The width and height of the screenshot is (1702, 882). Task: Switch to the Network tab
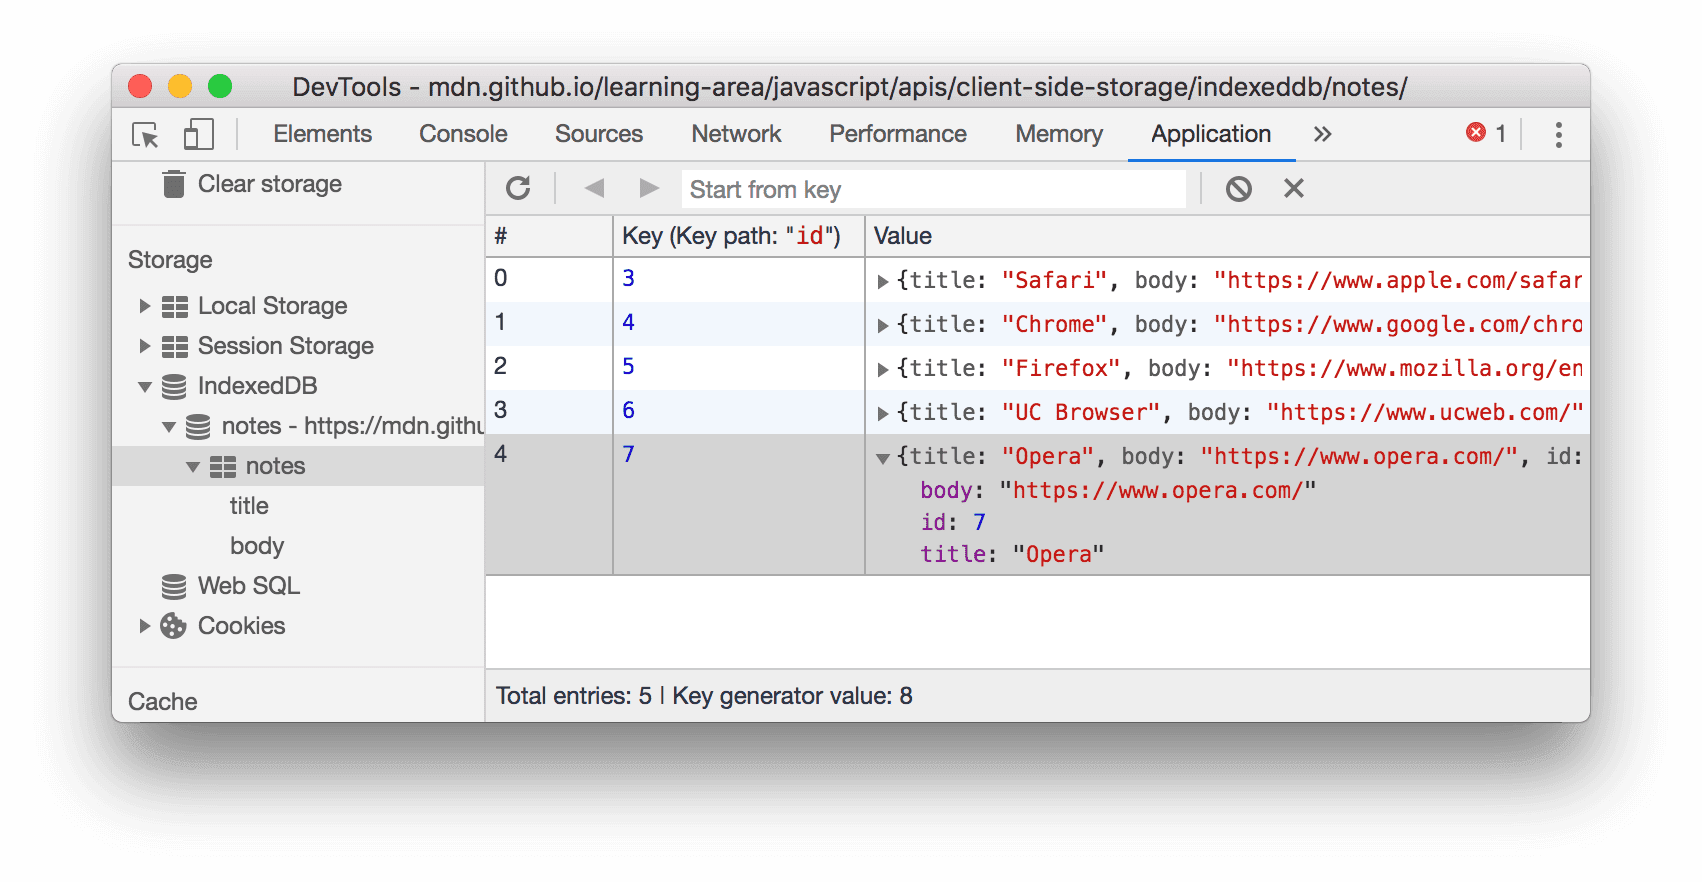point(736,134)
